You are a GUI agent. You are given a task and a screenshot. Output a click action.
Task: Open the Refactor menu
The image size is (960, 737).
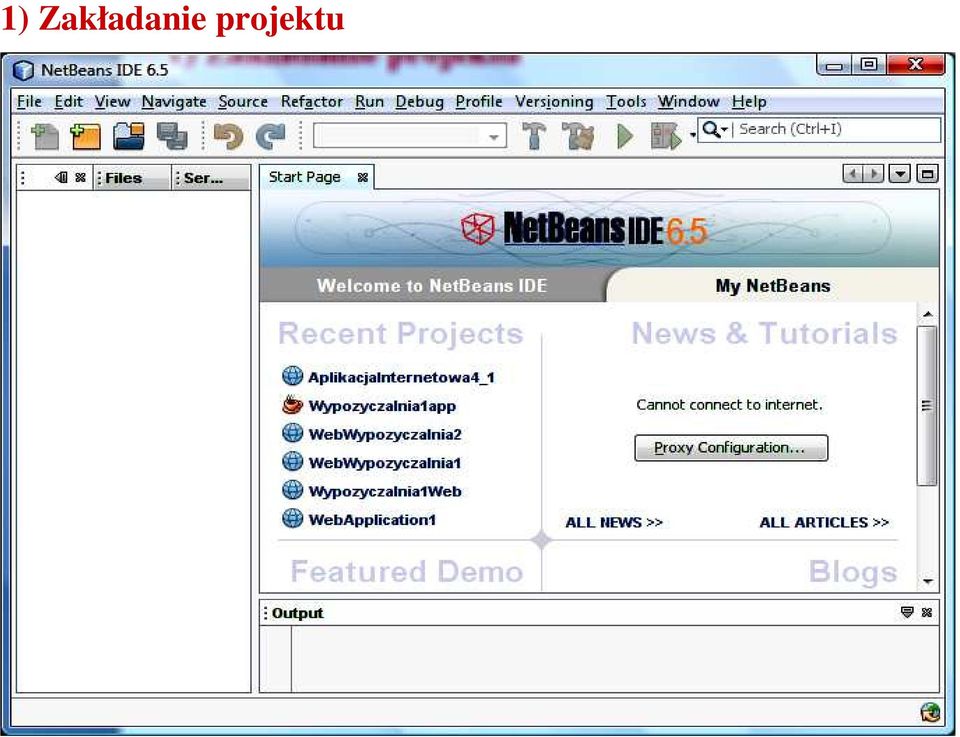coord(312,102)
